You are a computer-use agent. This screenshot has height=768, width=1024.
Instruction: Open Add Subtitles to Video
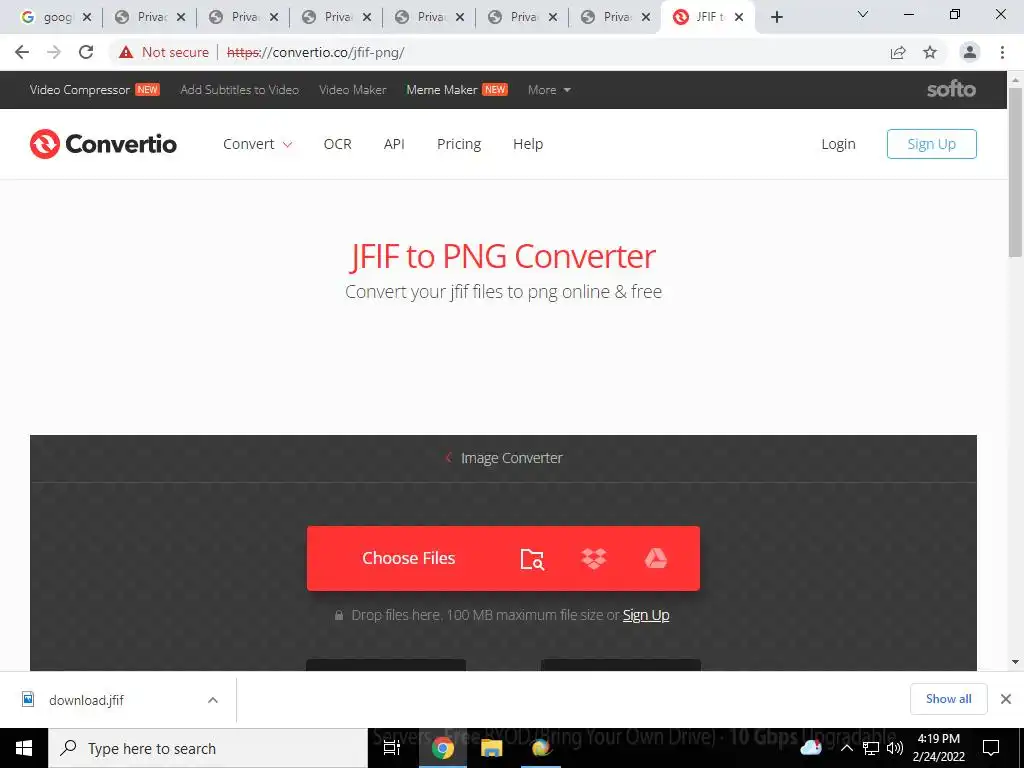click(x=240, y=89)
